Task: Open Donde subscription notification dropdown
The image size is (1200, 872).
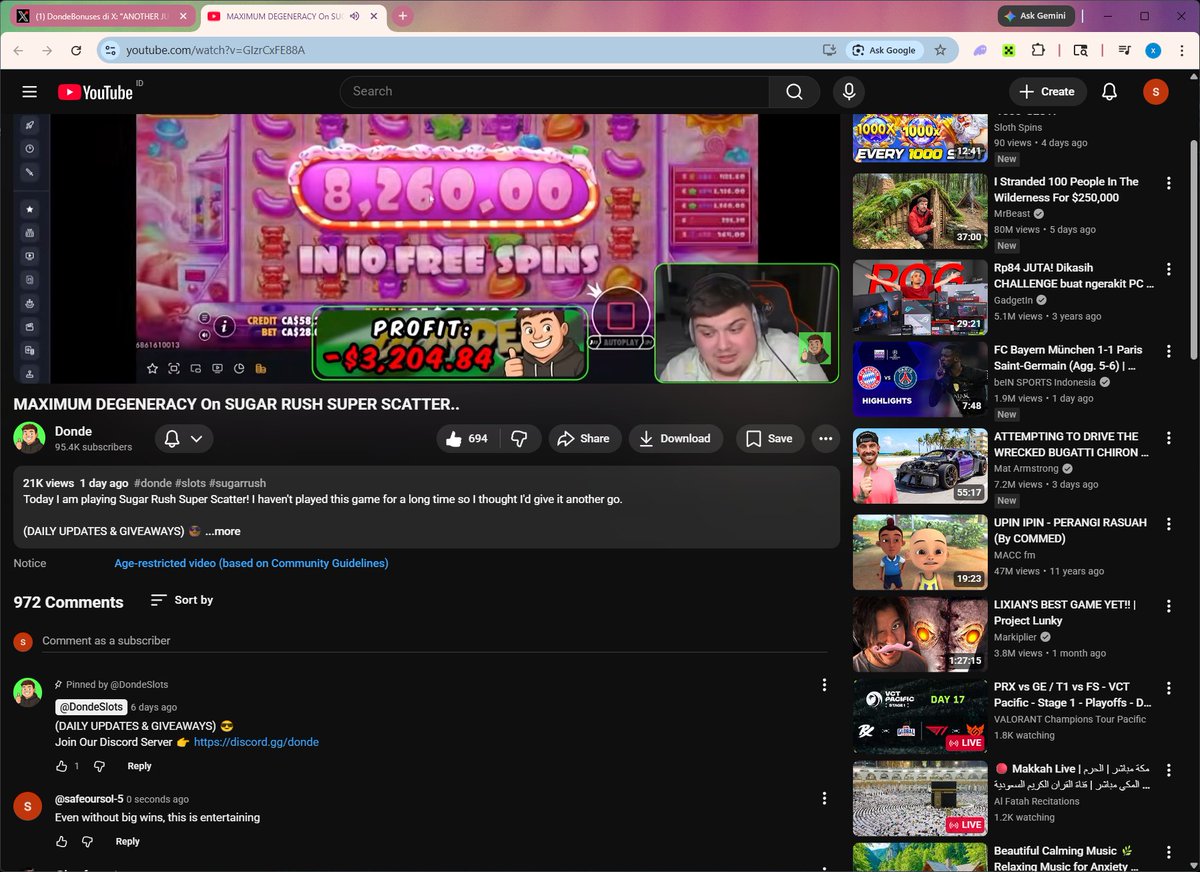Action: [x=184, y=438]
